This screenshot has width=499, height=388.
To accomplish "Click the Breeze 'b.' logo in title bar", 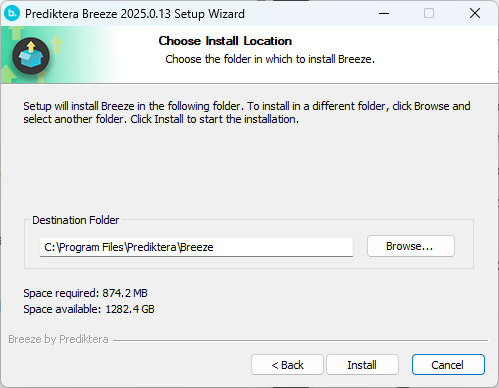I will tap(12, 13).
